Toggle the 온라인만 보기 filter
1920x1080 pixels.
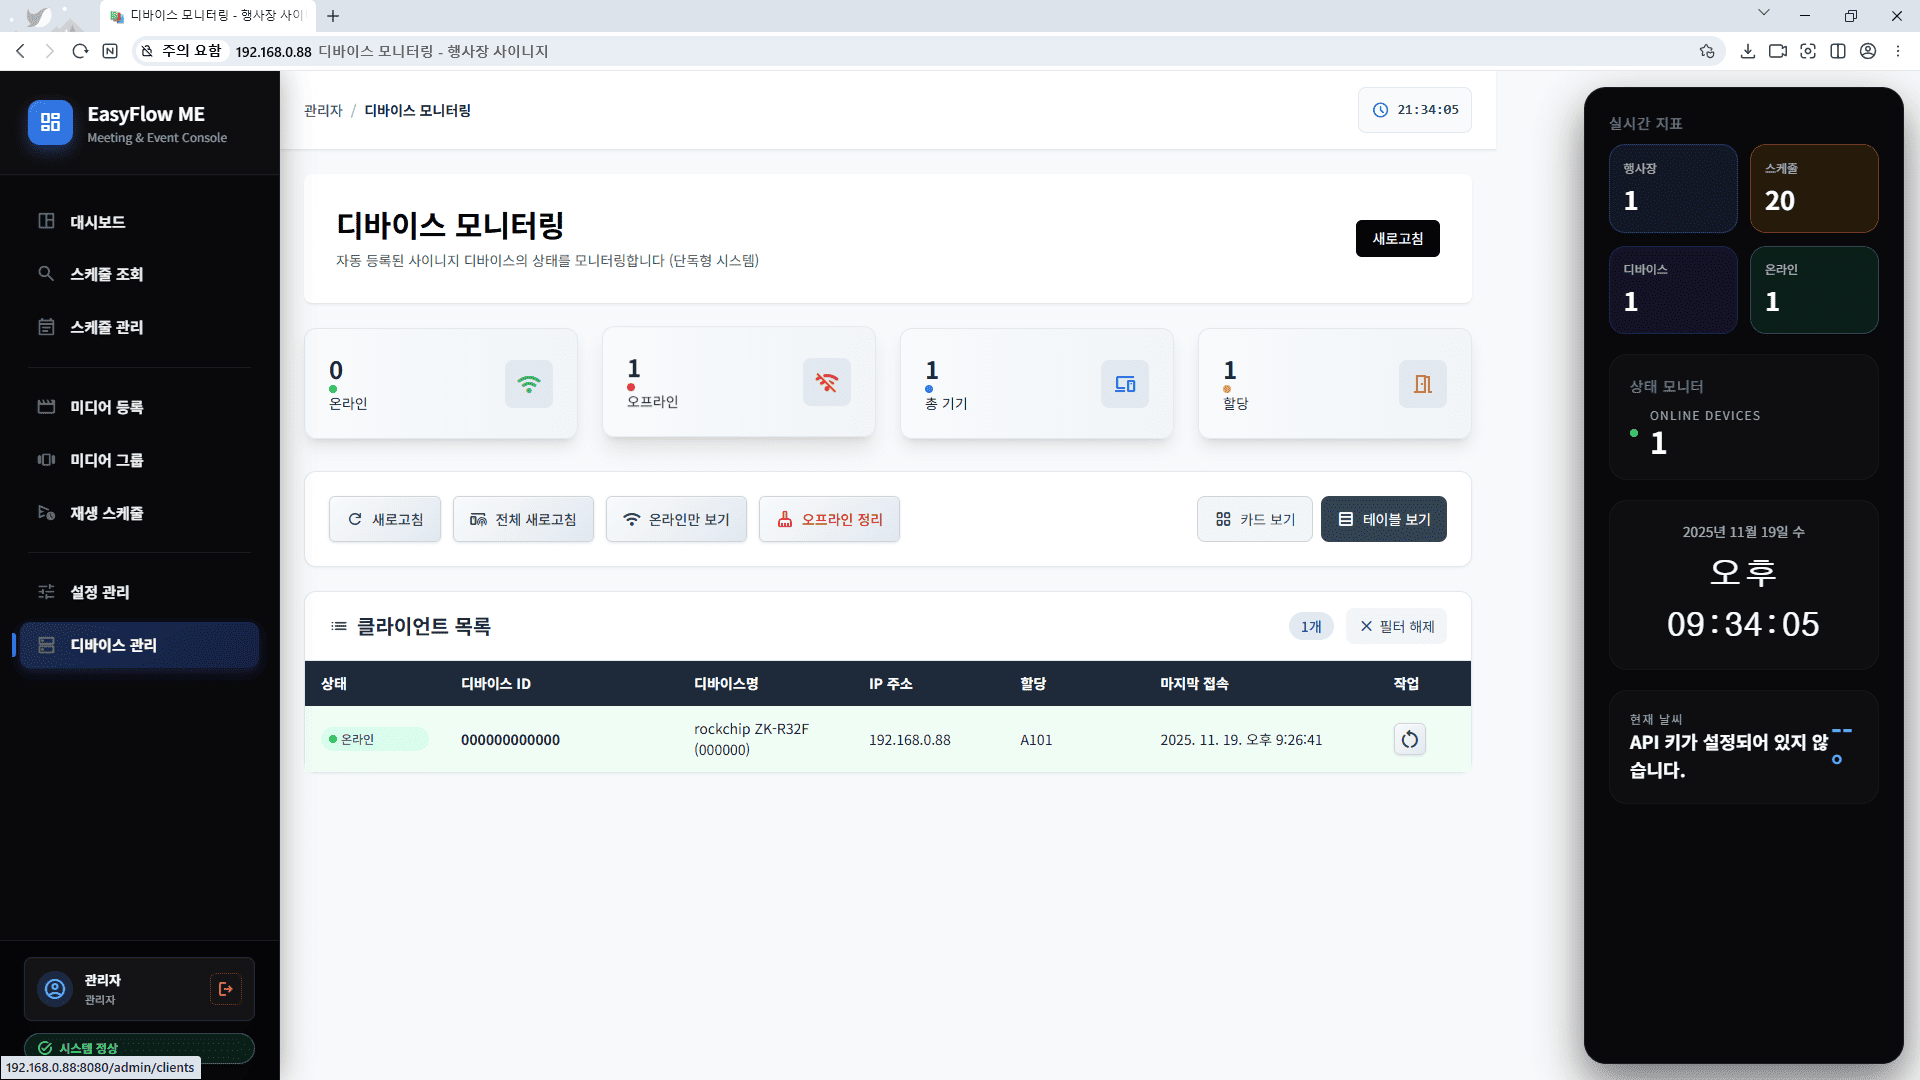pos(676,519)
